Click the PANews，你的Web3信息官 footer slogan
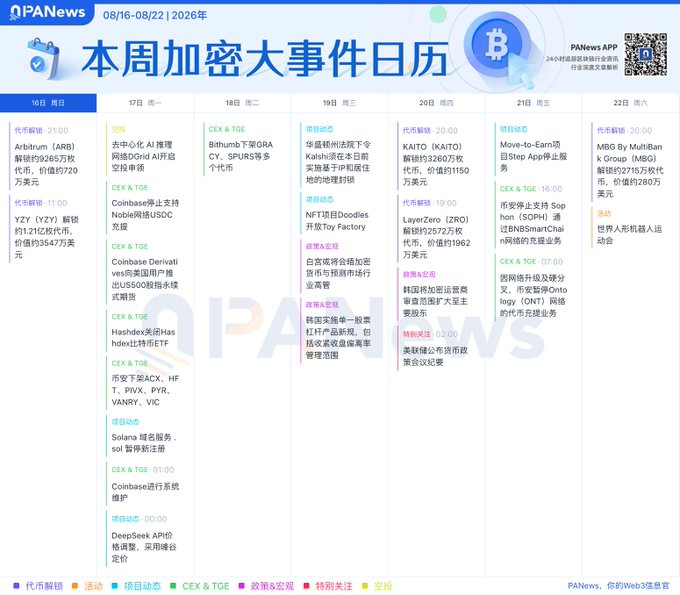Viewport: 680px width, 595px height. tap(618, 585)
